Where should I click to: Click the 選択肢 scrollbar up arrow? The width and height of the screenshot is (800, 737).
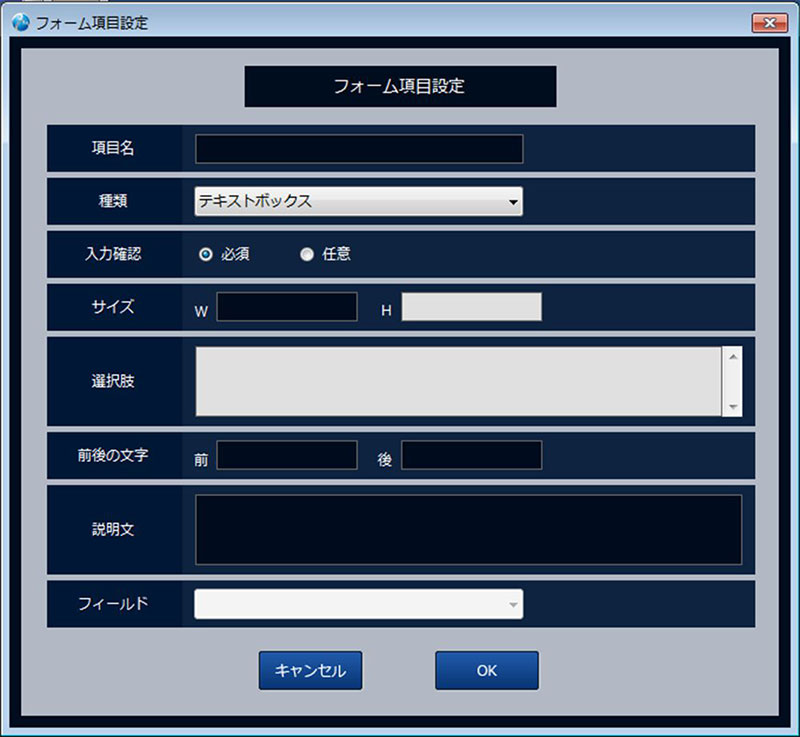point(733,357)
